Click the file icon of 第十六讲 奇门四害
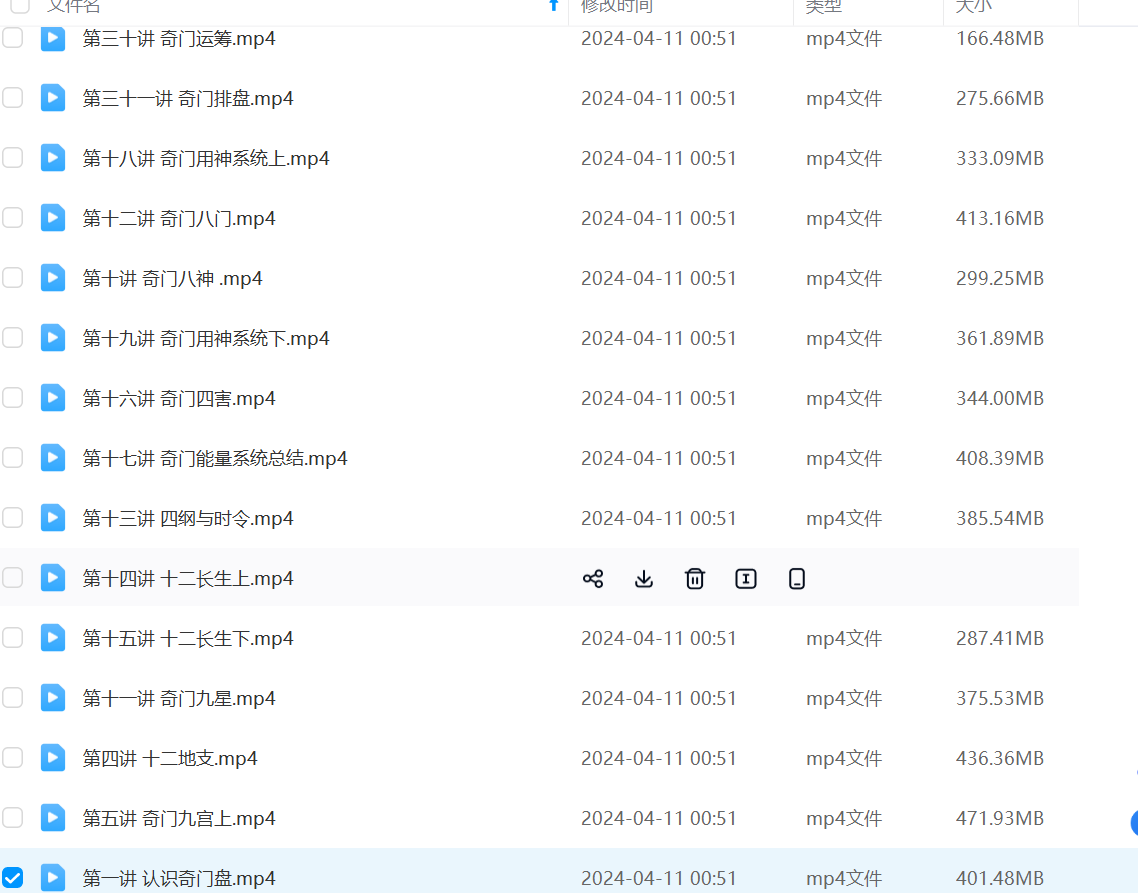Screen dimensions: 1138x893 (53, 398)
